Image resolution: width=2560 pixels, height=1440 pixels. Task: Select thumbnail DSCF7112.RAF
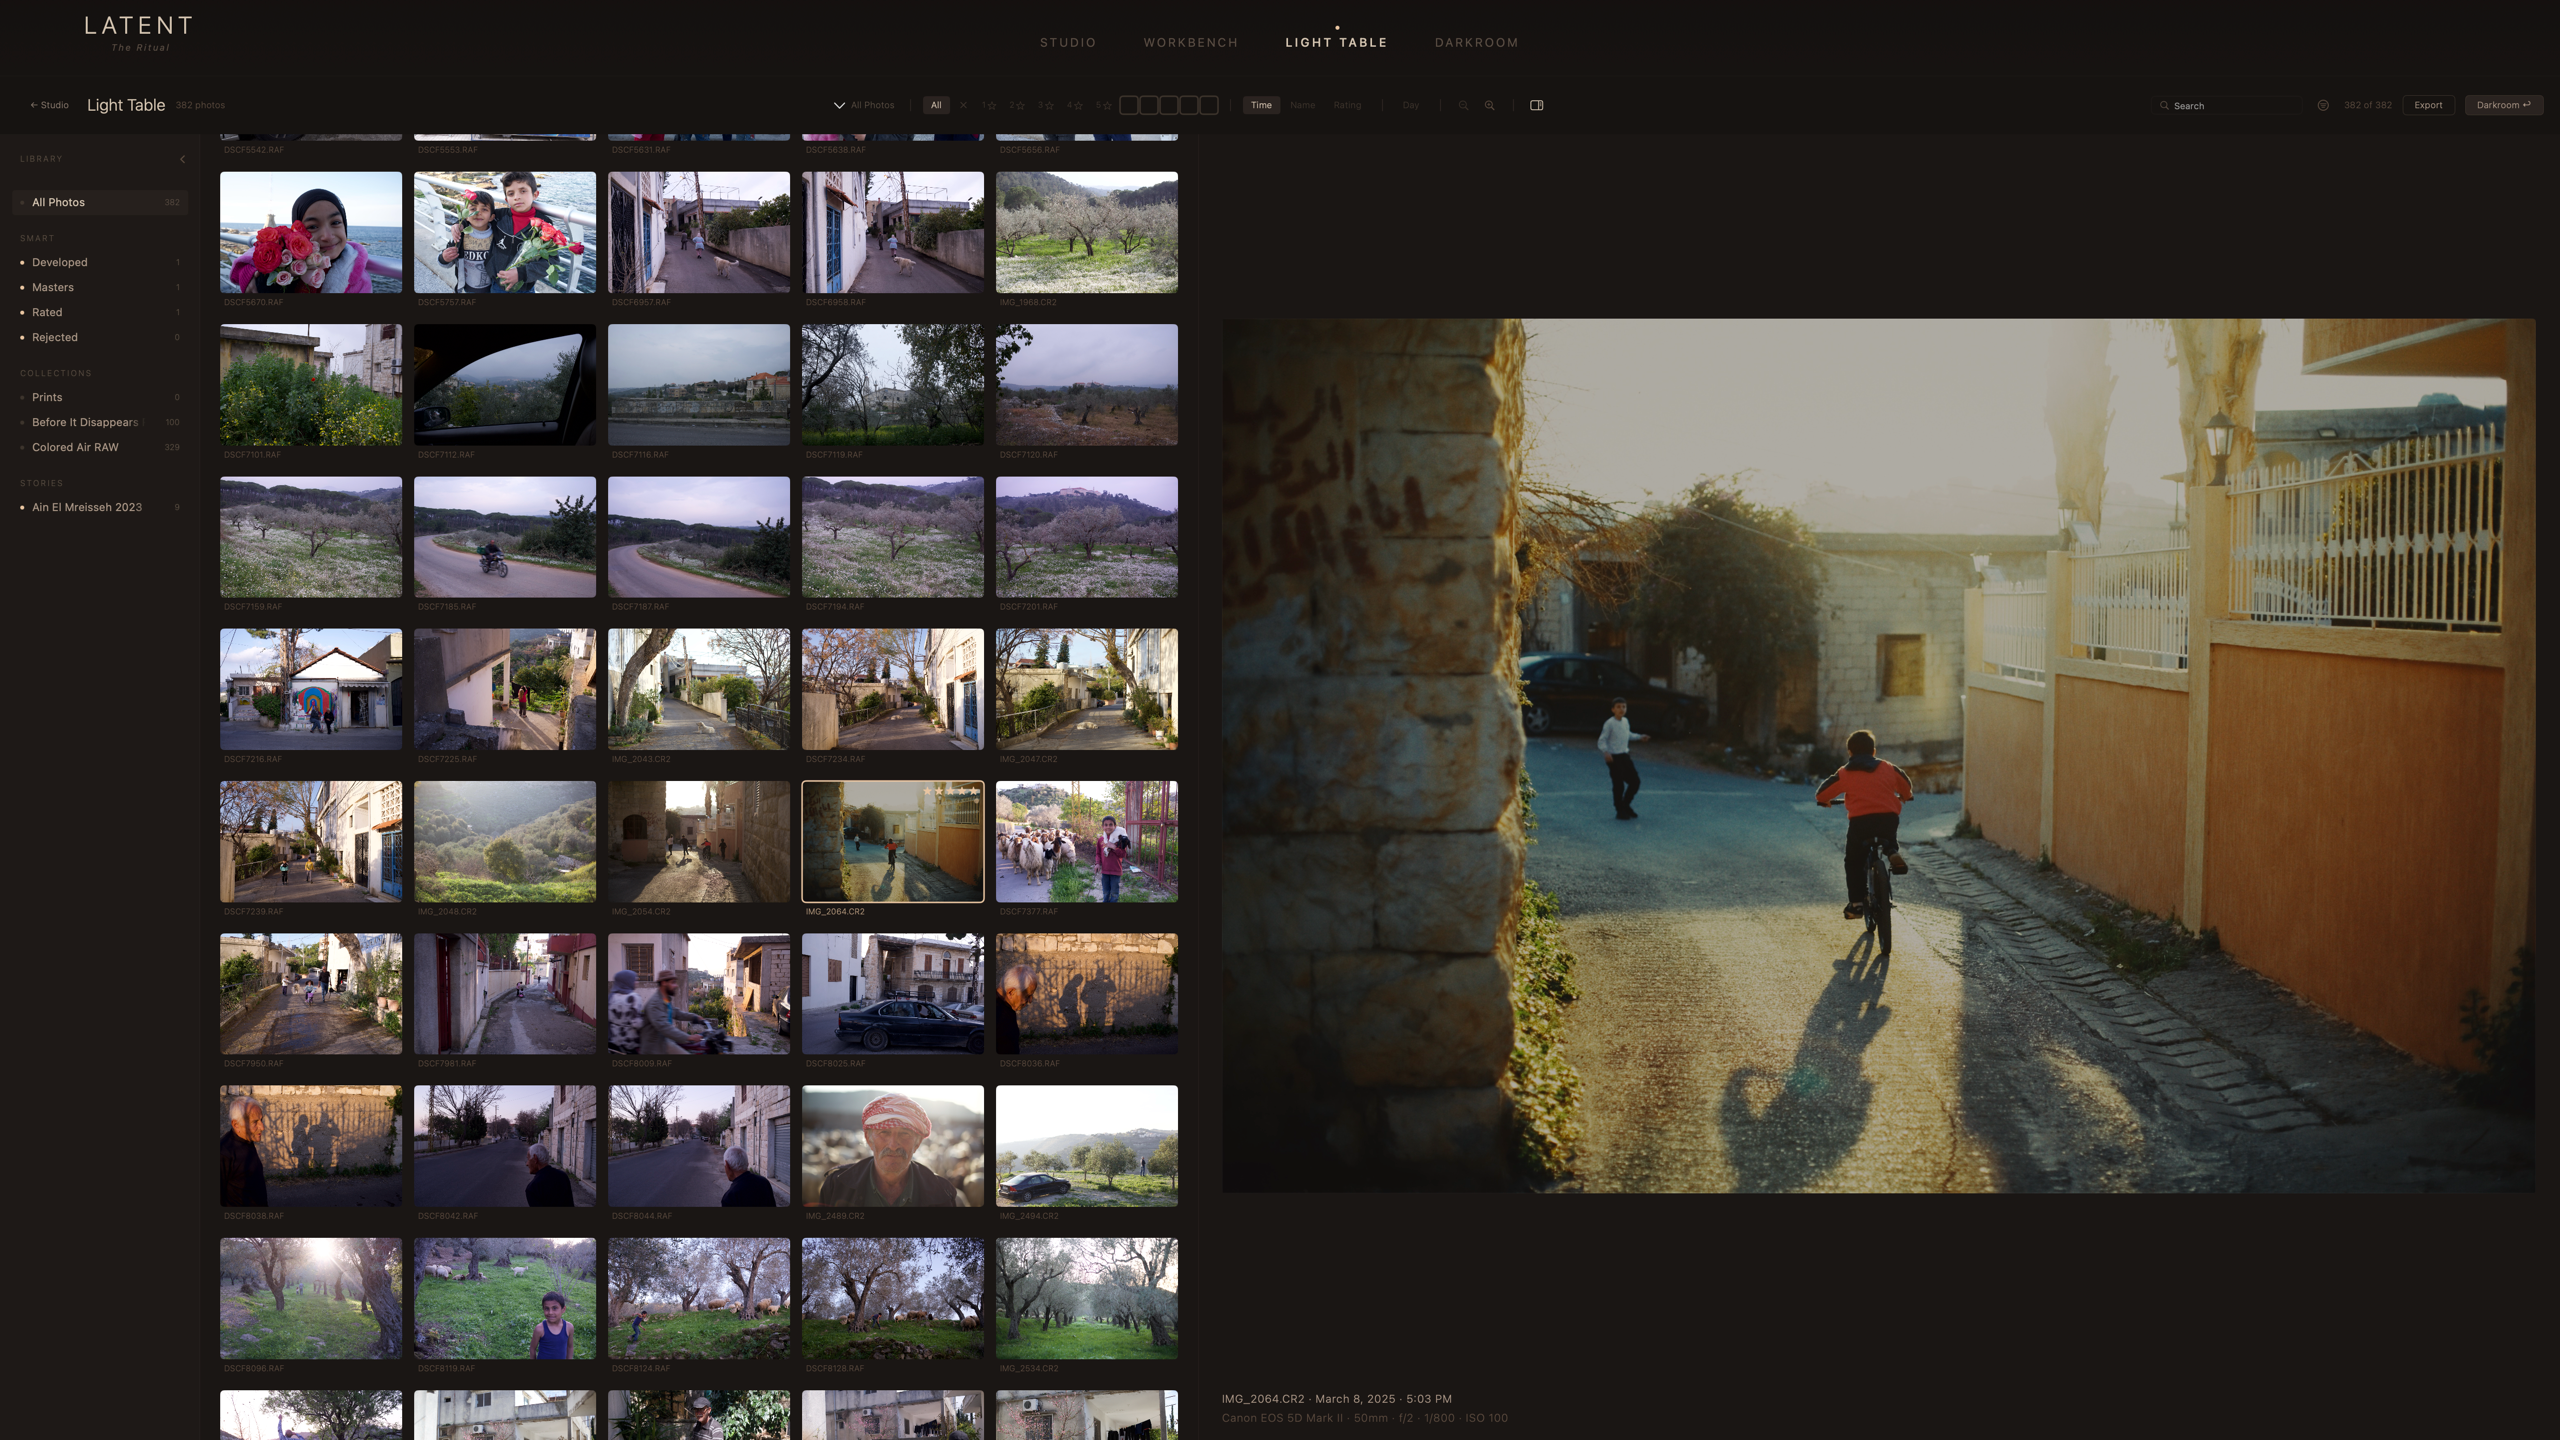pyautogui.click(x=505, y=384)
